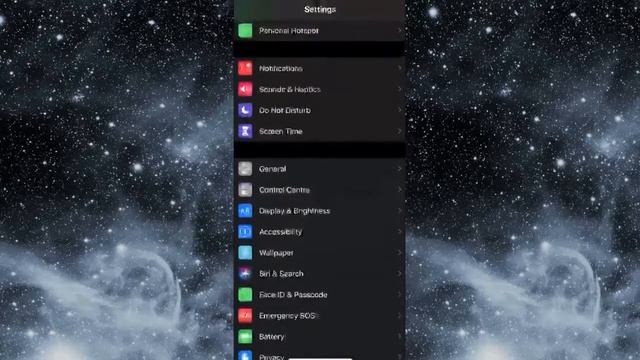Viewport: 640px width, 360px height.
Task: Open the Personal Hotspot text label
Action: pos(289,31)
